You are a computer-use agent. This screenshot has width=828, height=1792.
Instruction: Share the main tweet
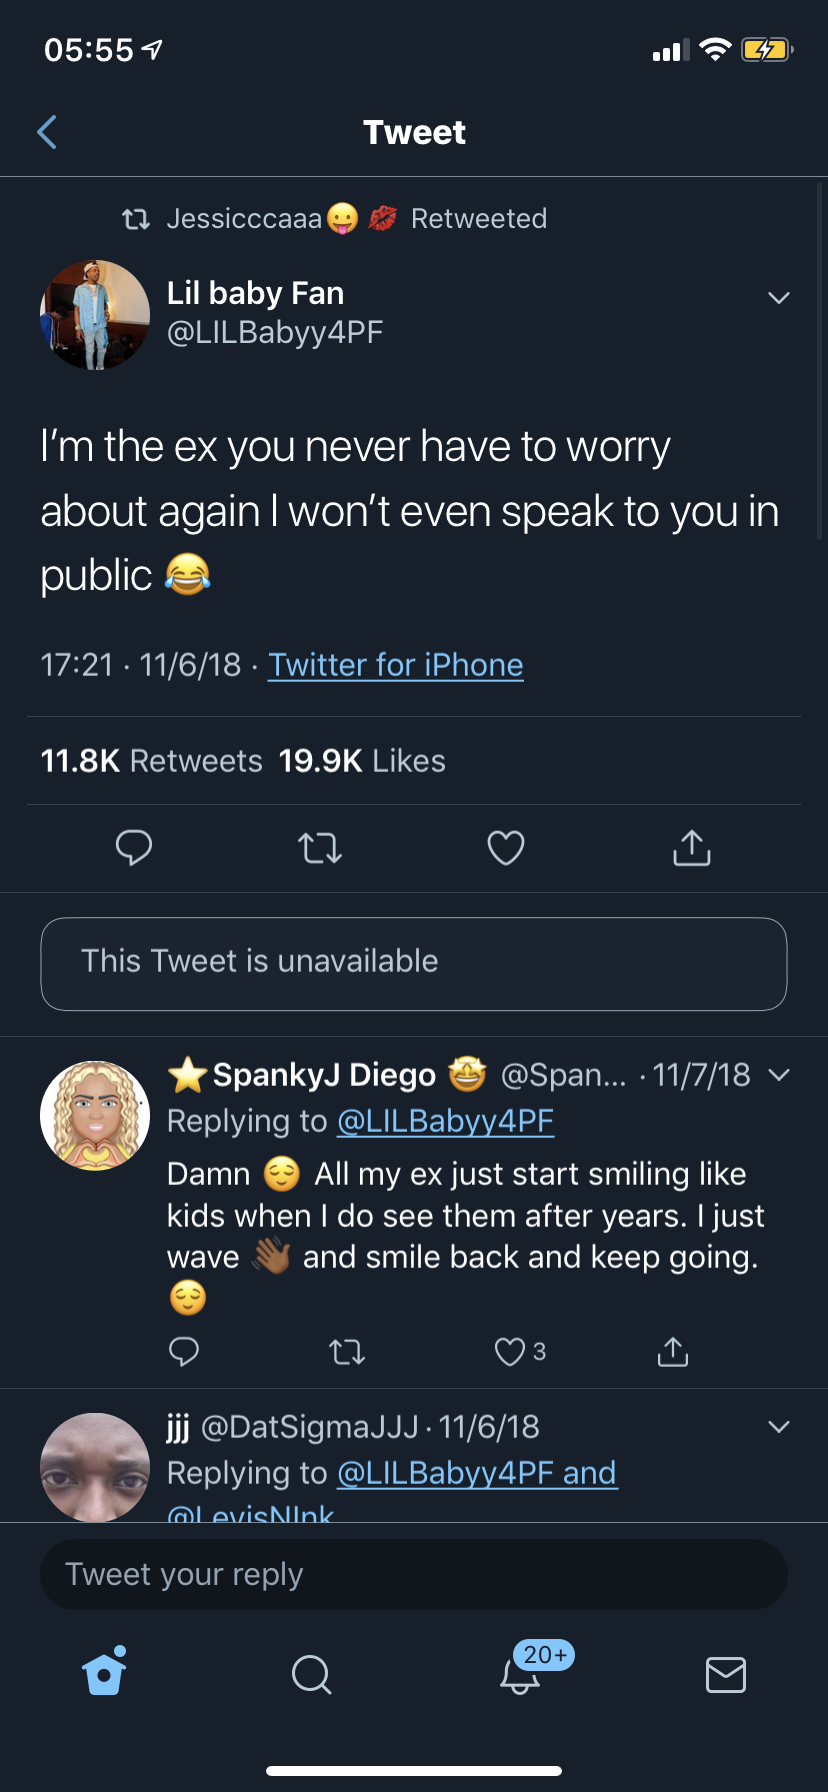(x=692, y=848)
